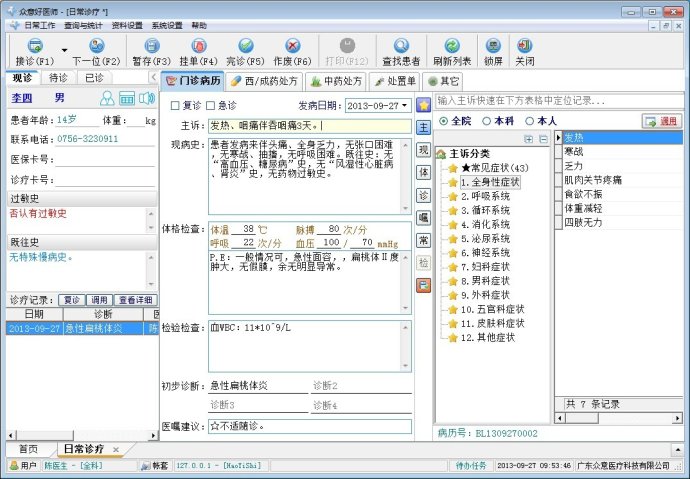Select the 常 side button
Viewport: 690px width, 479px height.
tap(423, 240)
